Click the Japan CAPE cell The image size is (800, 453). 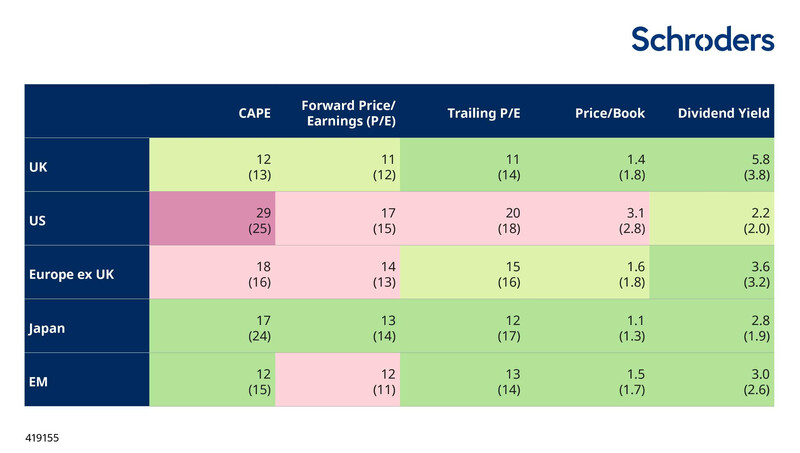click(212, 326)
